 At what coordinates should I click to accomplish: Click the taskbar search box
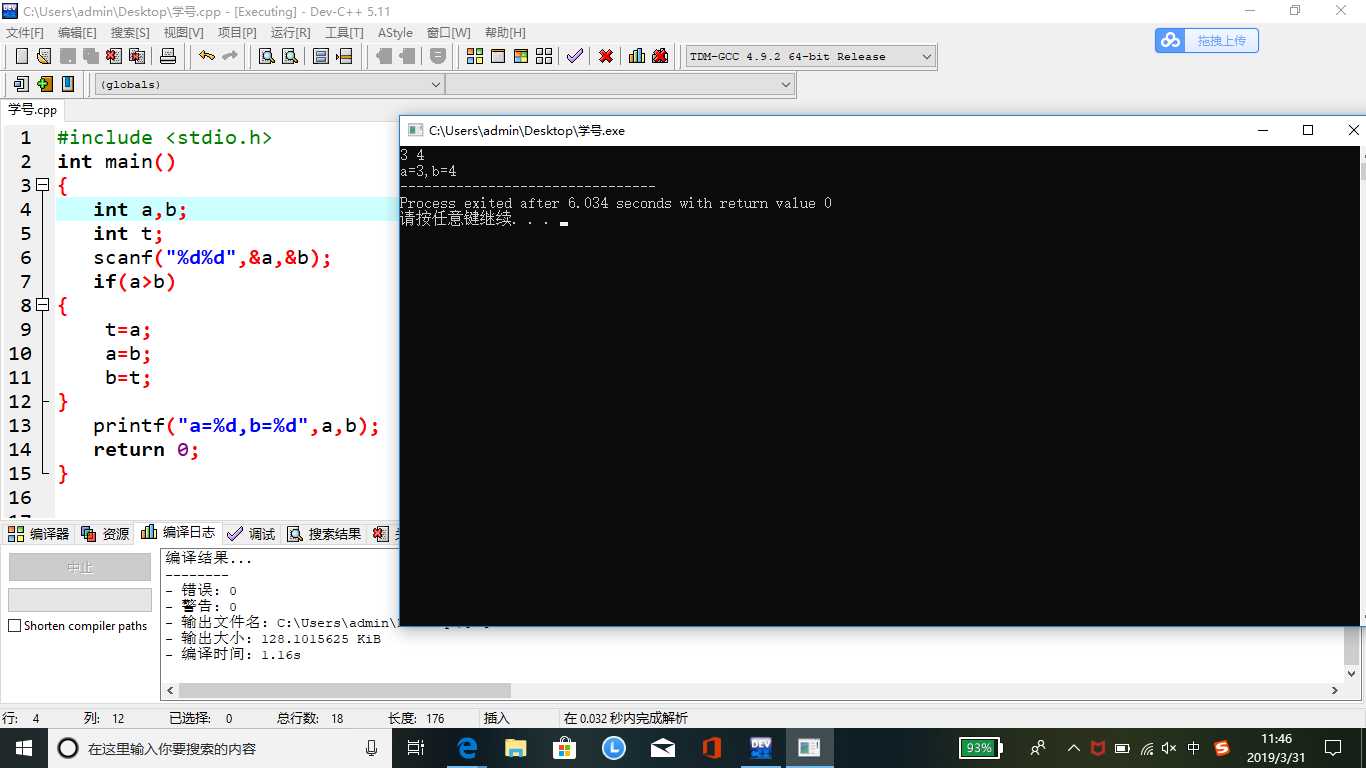click(x=218, y=748)
